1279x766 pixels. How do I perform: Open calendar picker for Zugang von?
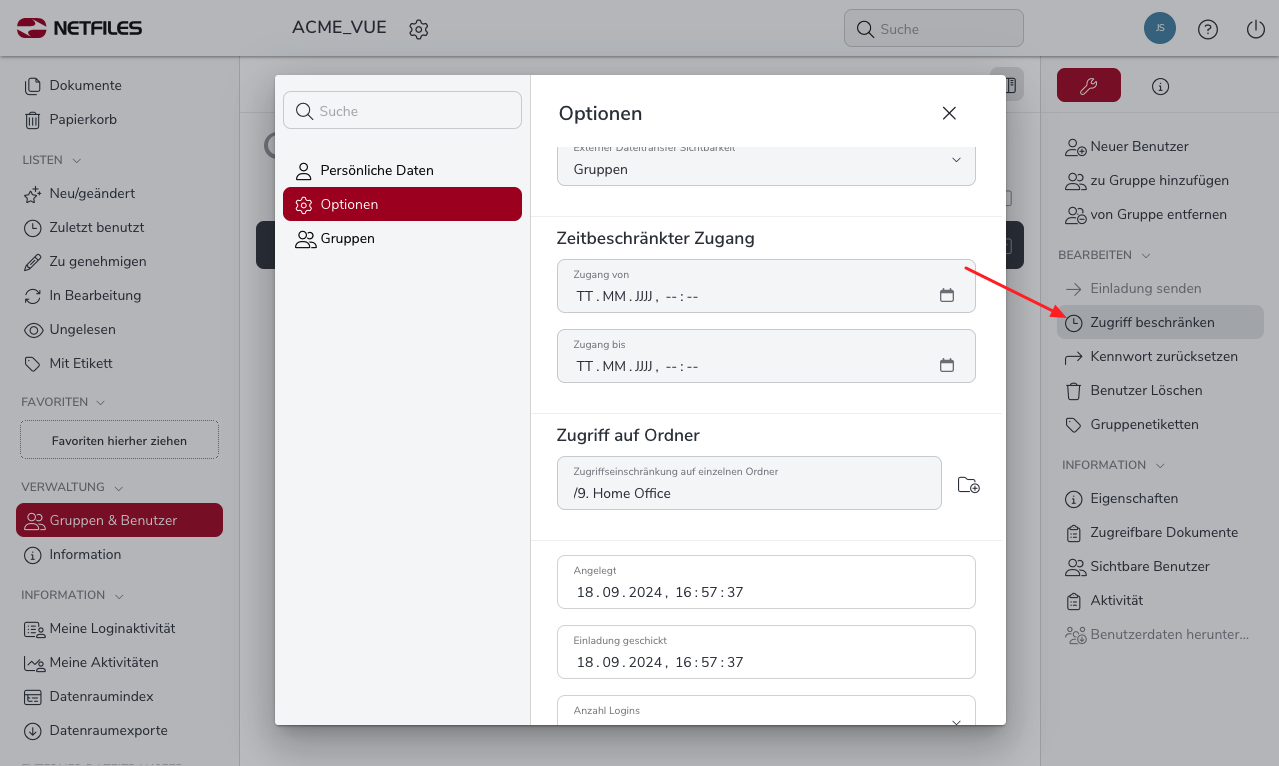click(946, 295)
